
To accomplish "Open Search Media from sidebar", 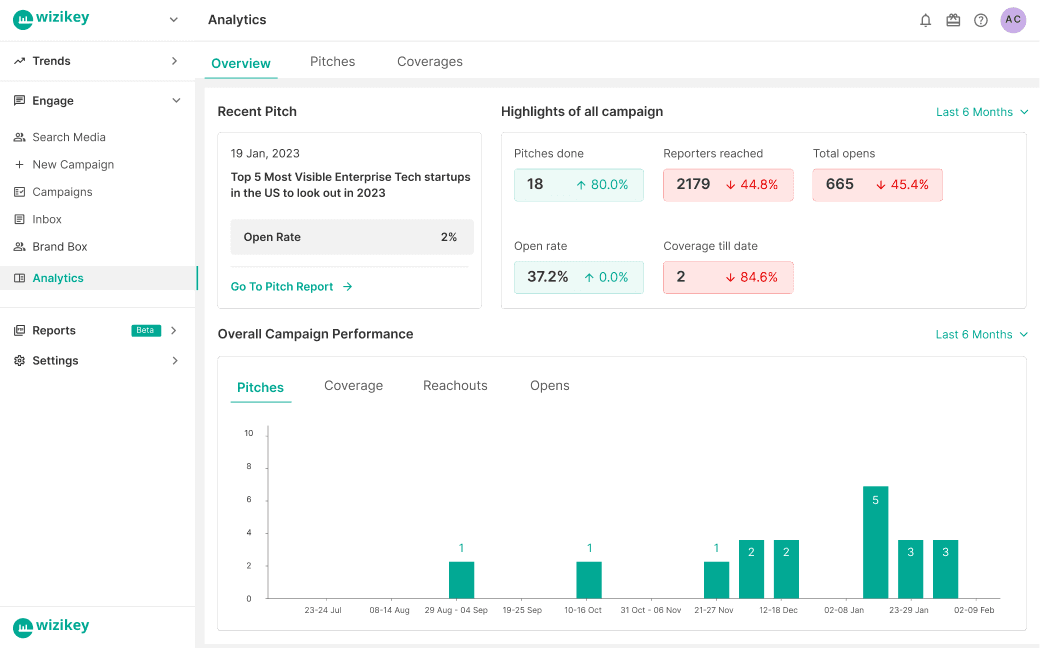I will pyautogui.click(x=68, y=137).
